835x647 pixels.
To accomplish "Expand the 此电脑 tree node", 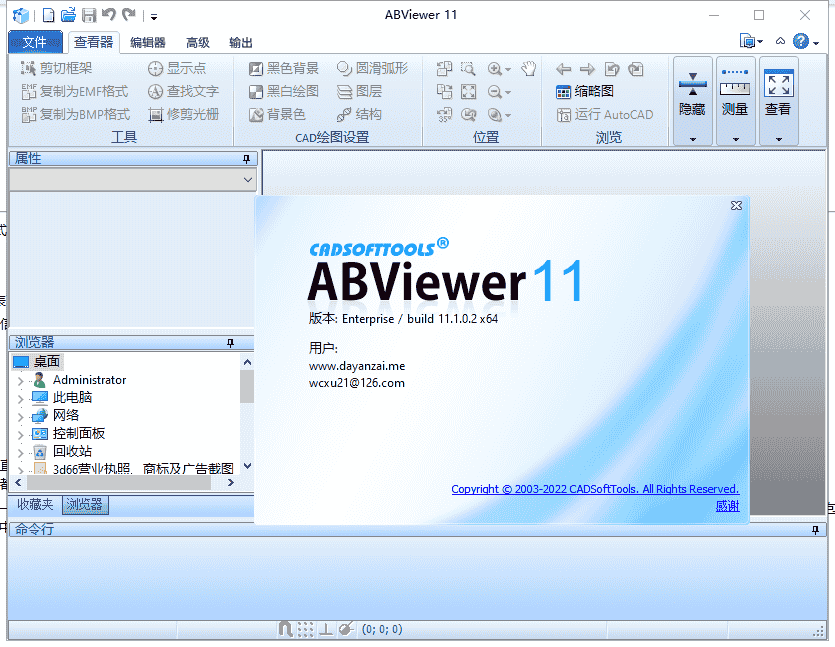I will (x=19, y=397).
